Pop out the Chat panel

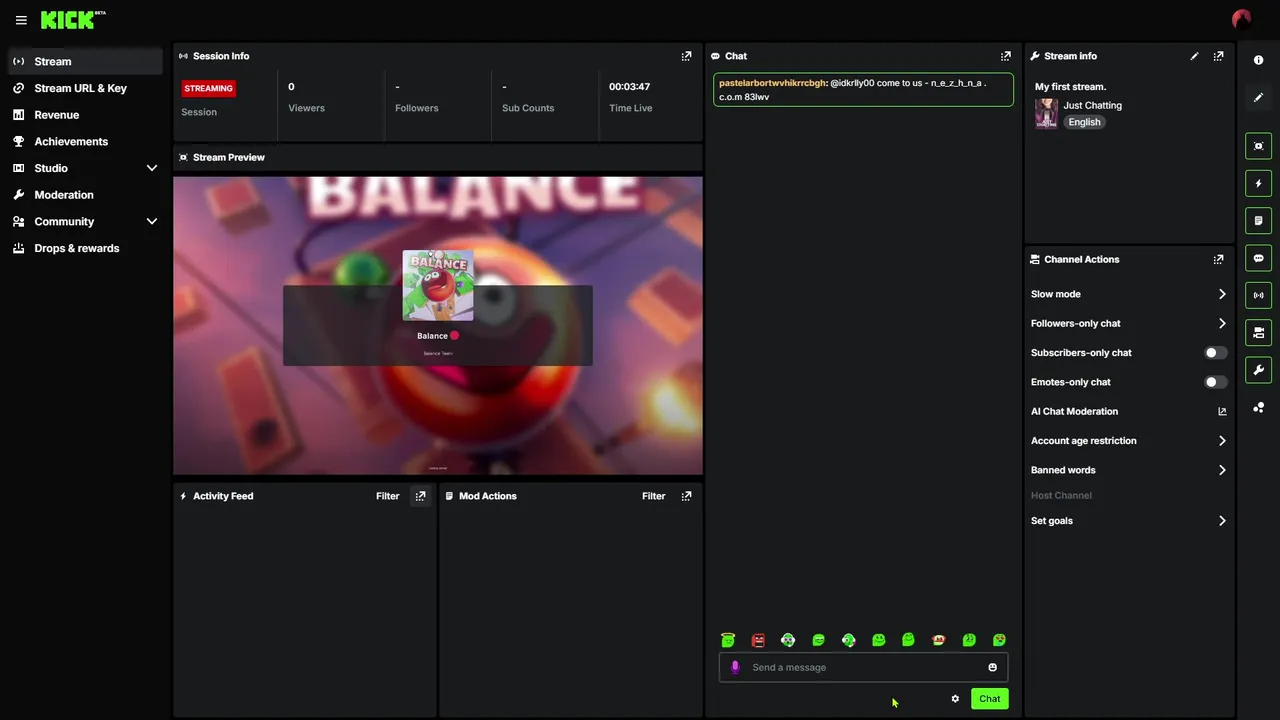(1006, 56)
